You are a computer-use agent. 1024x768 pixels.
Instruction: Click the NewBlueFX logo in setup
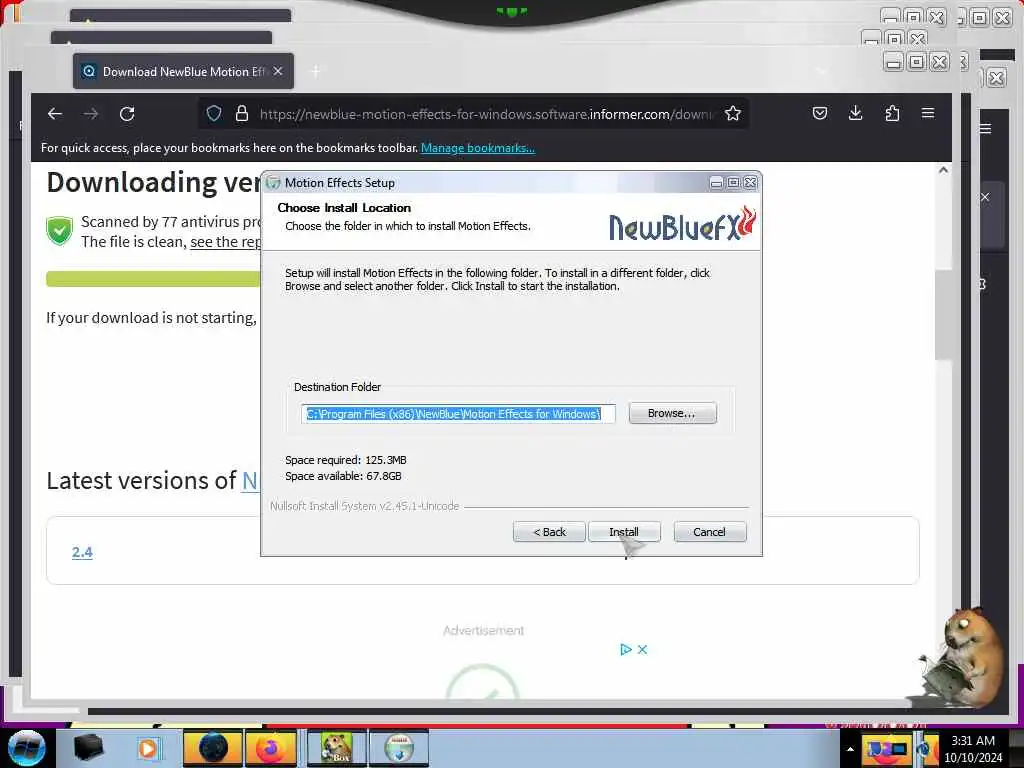point(682,224)
